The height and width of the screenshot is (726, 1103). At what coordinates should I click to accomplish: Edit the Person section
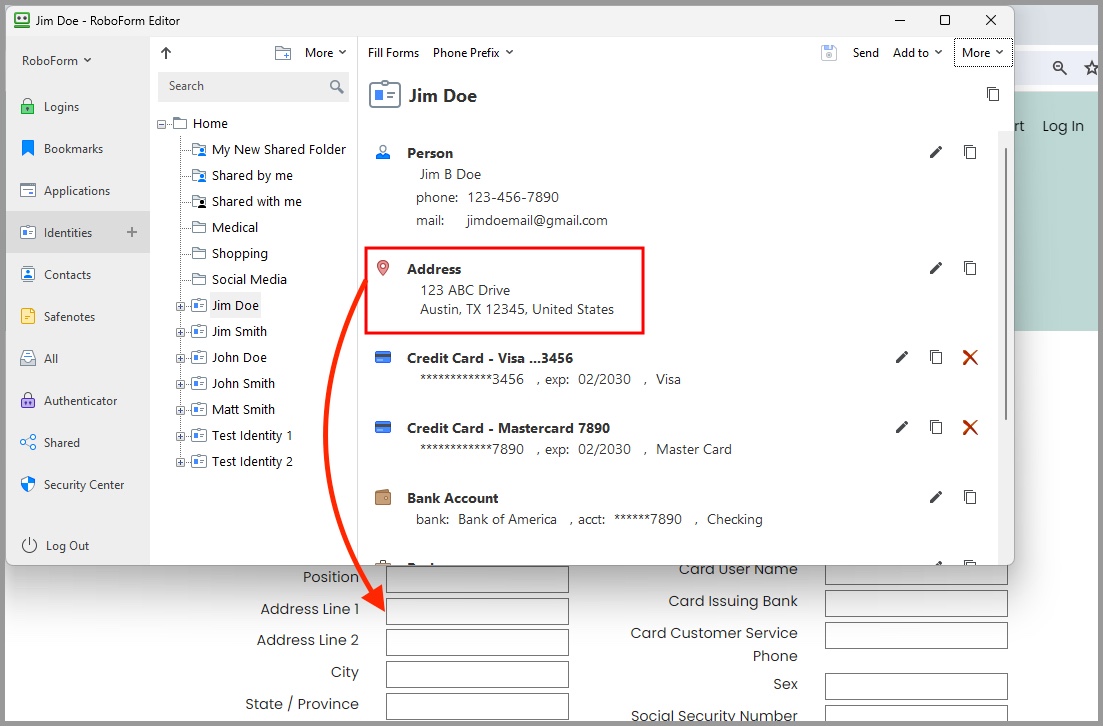click(936, 152)
